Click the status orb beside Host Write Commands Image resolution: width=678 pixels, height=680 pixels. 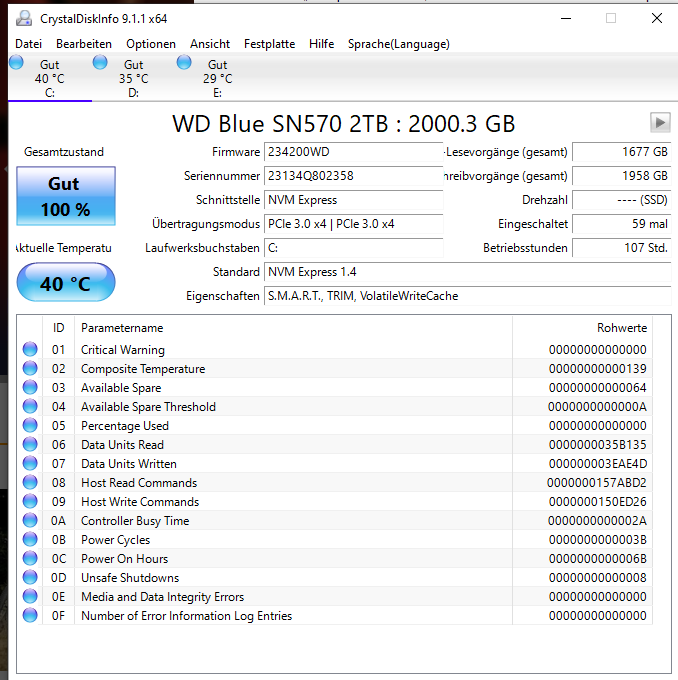(30, 501)
